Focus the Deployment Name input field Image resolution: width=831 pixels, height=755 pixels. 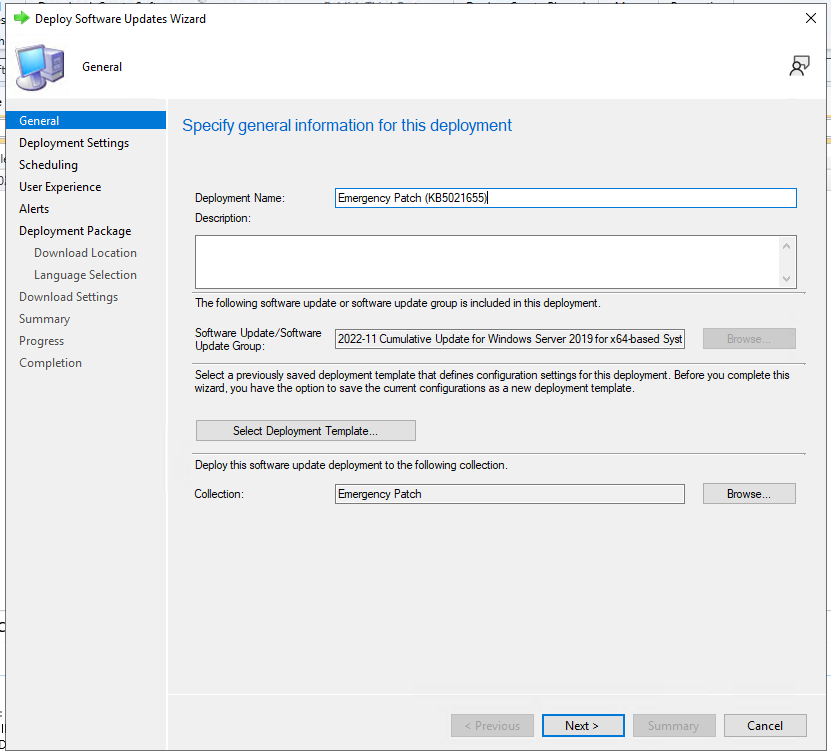click(x=565, y=198)
